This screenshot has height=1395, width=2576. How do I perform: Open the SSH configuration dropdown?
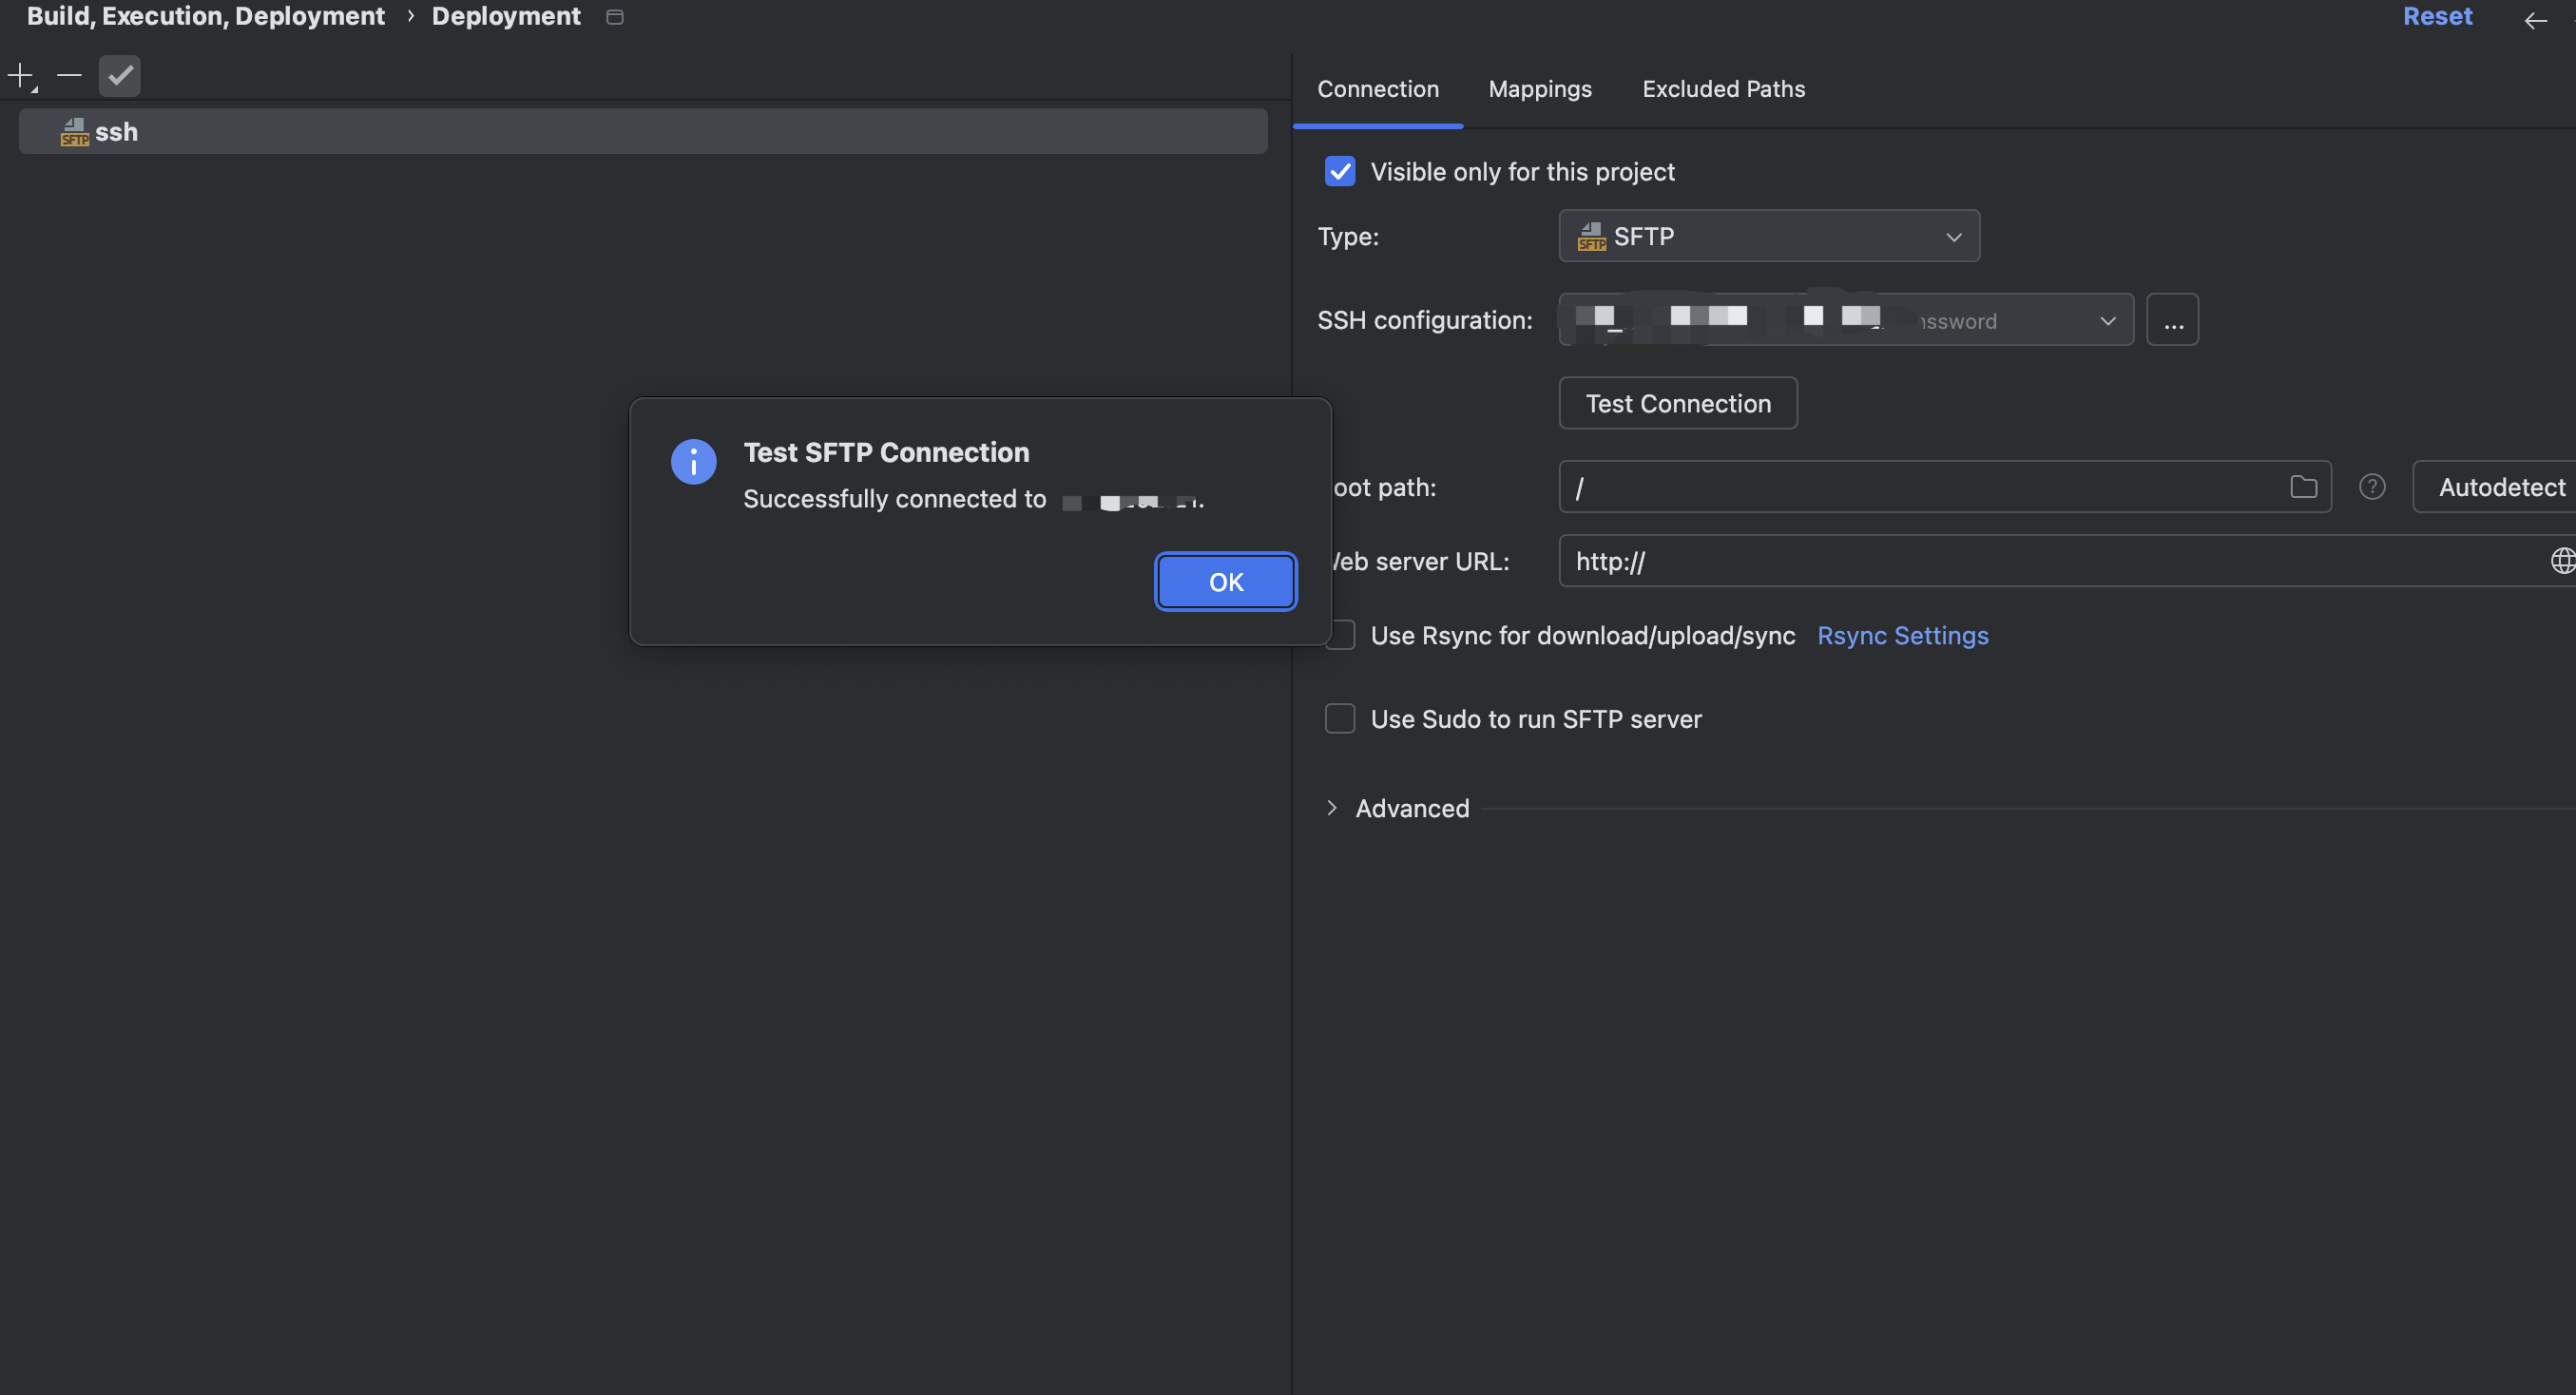click(1846, 321)
